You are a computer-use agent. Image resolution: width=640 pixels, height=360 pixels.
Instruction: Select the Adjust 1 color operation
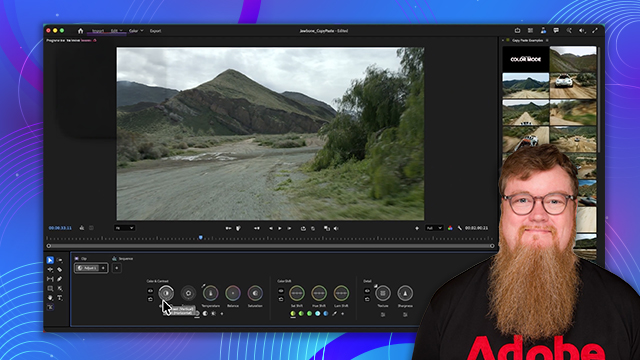pos(87,268)
